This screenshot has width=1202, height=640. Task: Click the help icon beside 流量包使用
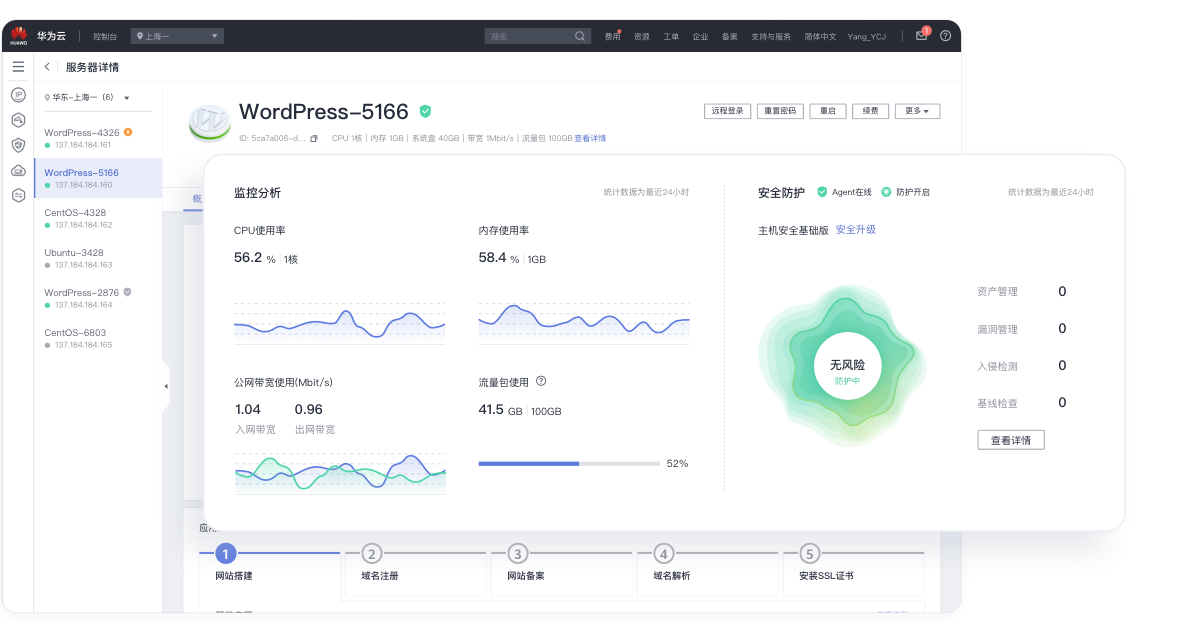(541, 381)
